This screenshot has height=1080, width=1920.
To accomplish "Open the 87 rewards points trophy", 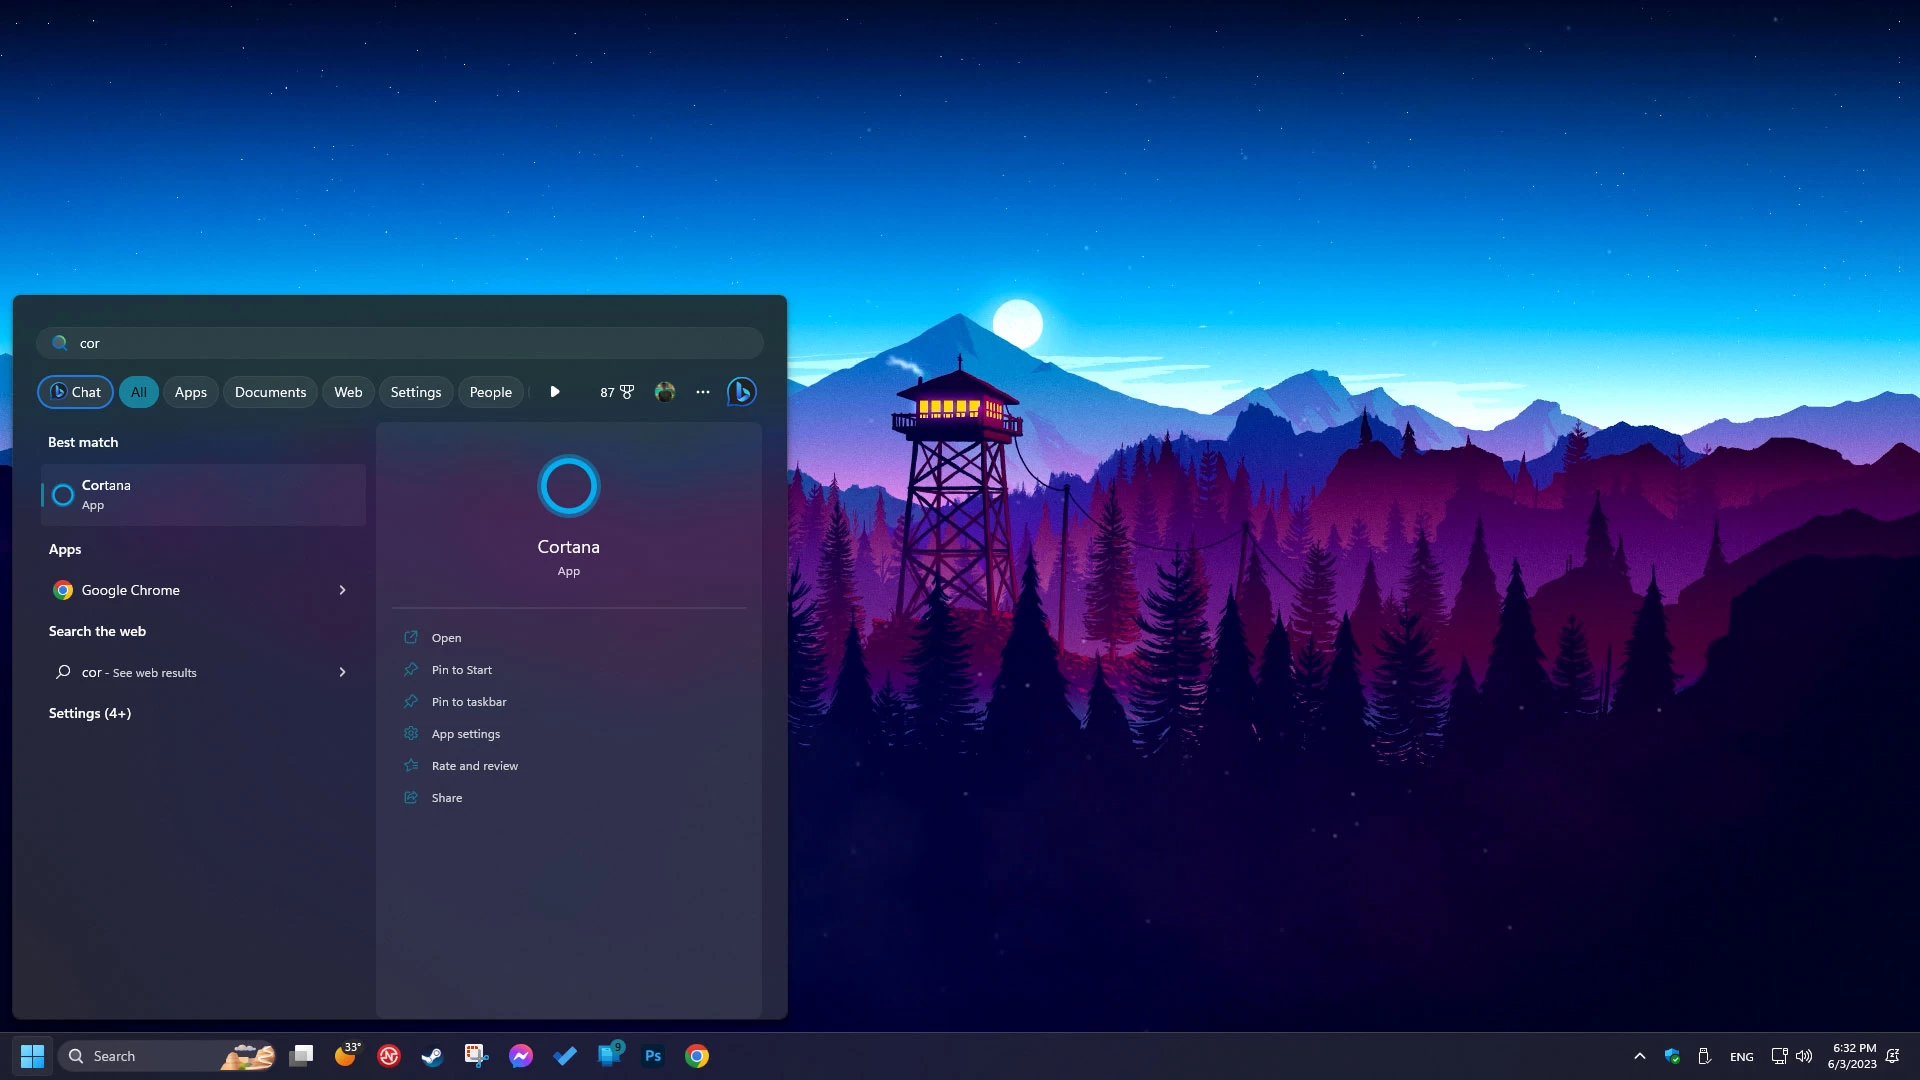I will coord(617,392).
